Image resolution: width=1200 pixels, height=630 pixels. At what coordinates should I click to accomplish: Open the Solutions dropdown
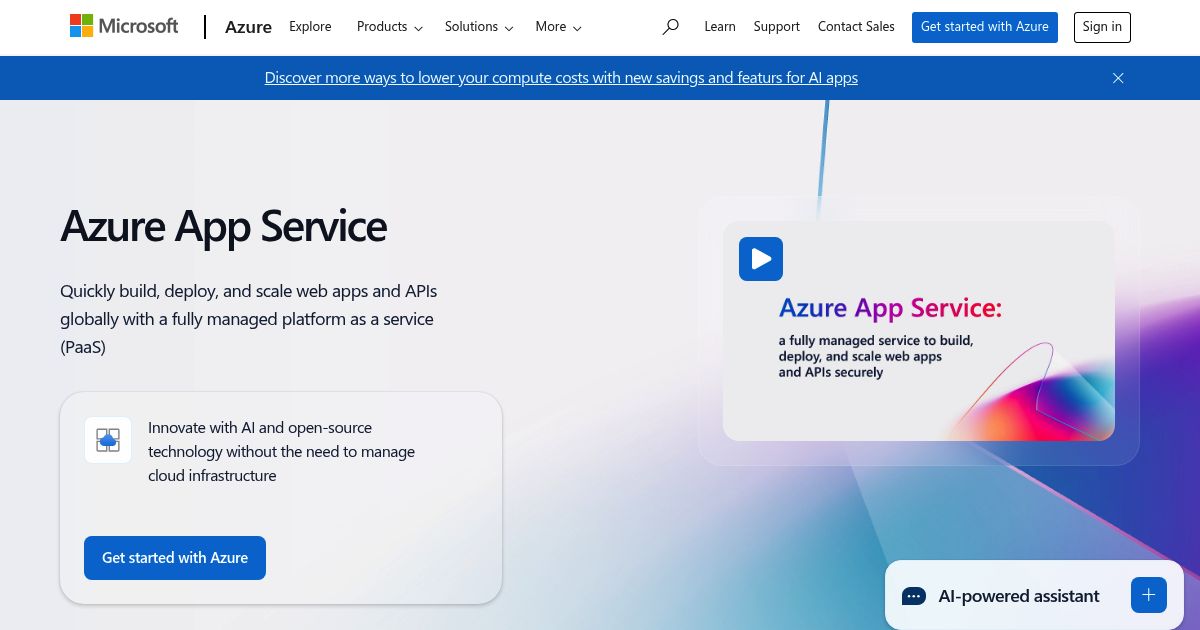[478, 27]
